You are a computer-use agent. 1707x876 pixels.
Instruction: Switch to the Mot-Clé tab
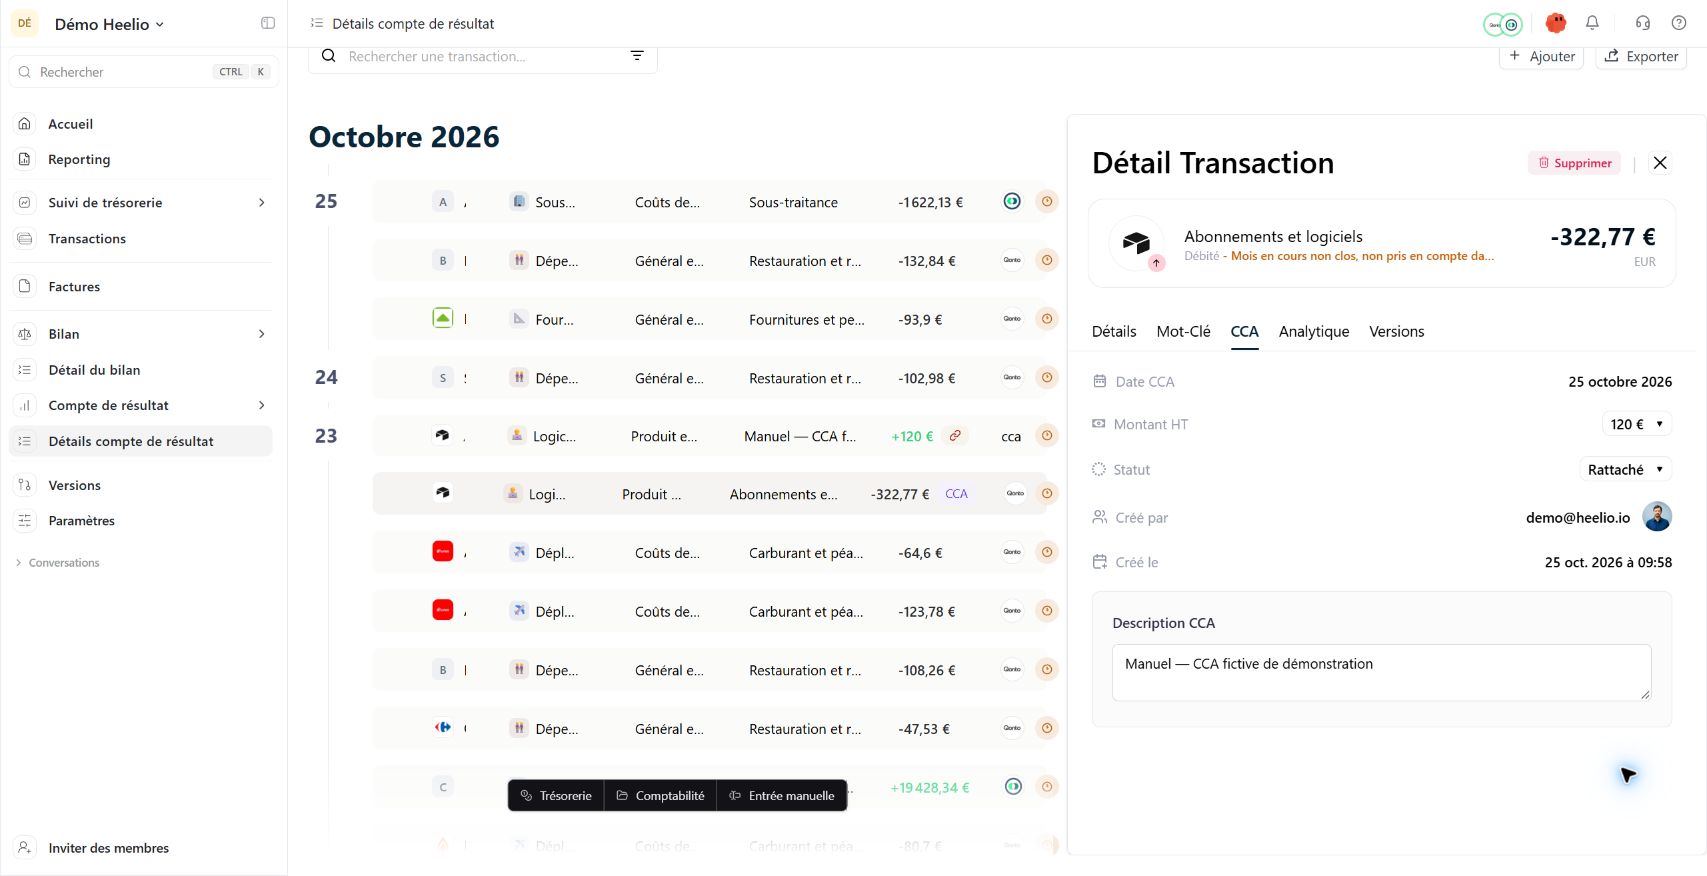pos(1183,332)
